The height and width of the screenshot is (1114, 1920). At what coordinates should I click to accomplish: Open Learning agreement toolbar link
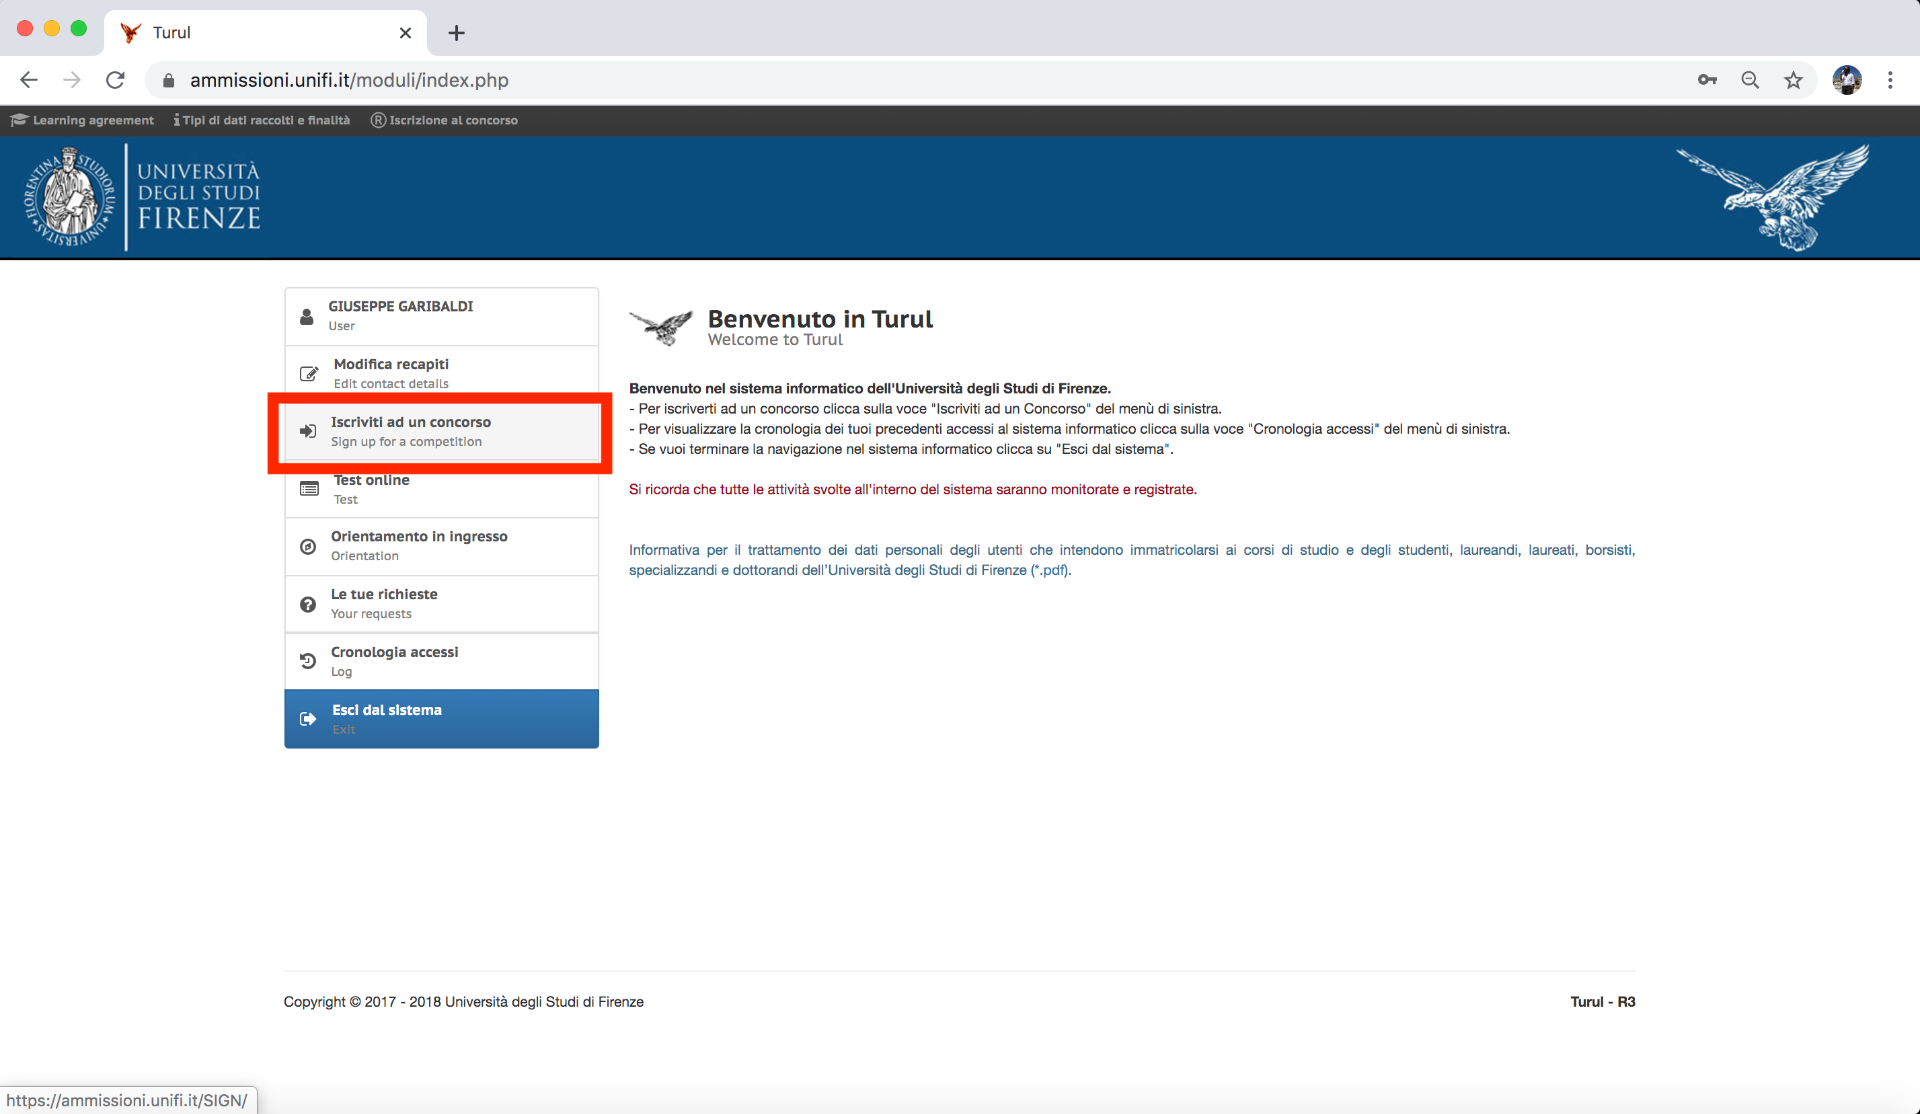point(83,120)
